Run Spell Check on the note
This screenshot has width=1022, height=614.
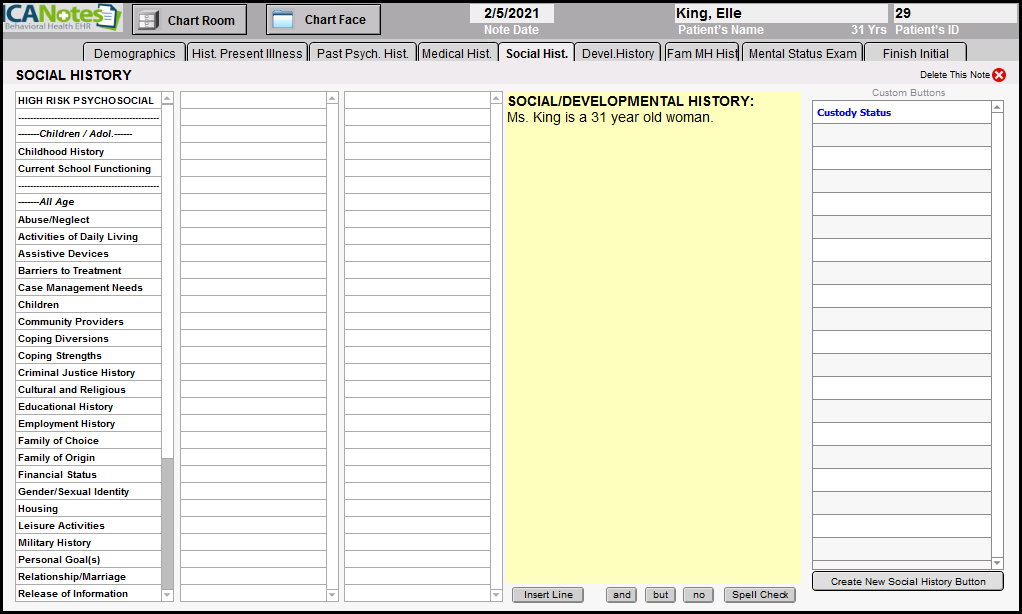click(760, 595)
